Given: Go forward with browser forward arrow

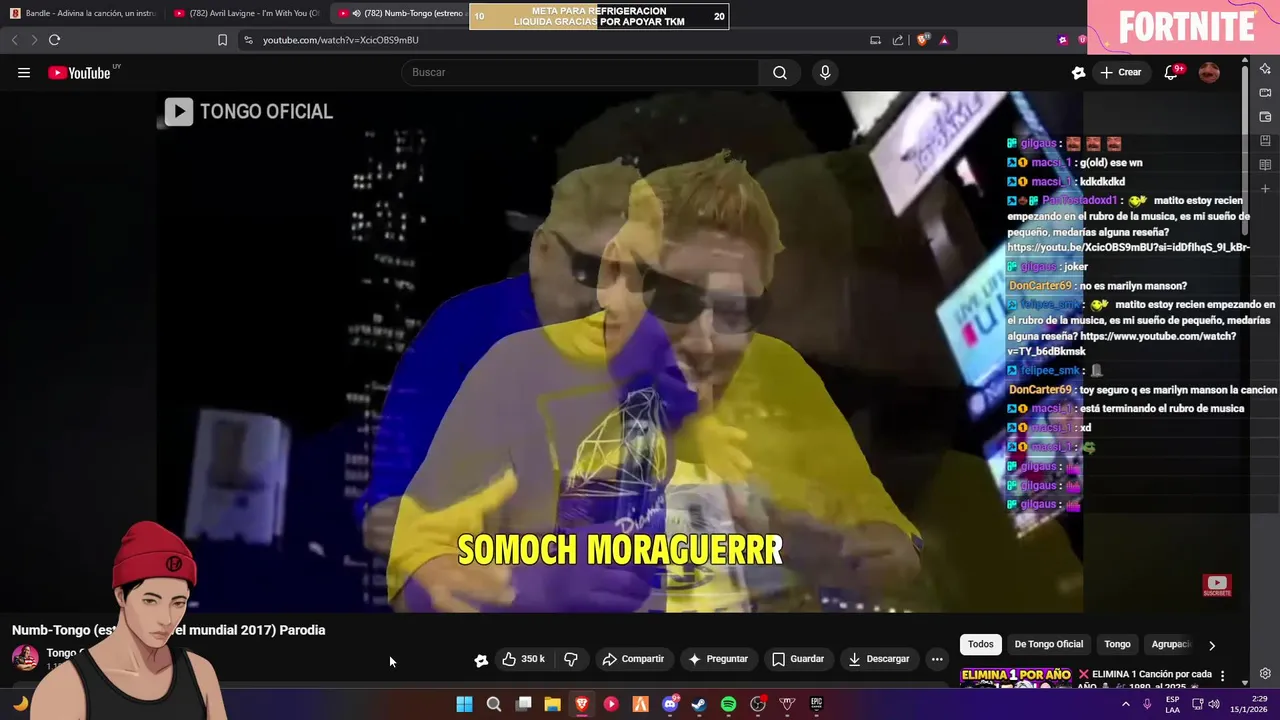Looking at the screenshot, I should (x=33, y=40).
